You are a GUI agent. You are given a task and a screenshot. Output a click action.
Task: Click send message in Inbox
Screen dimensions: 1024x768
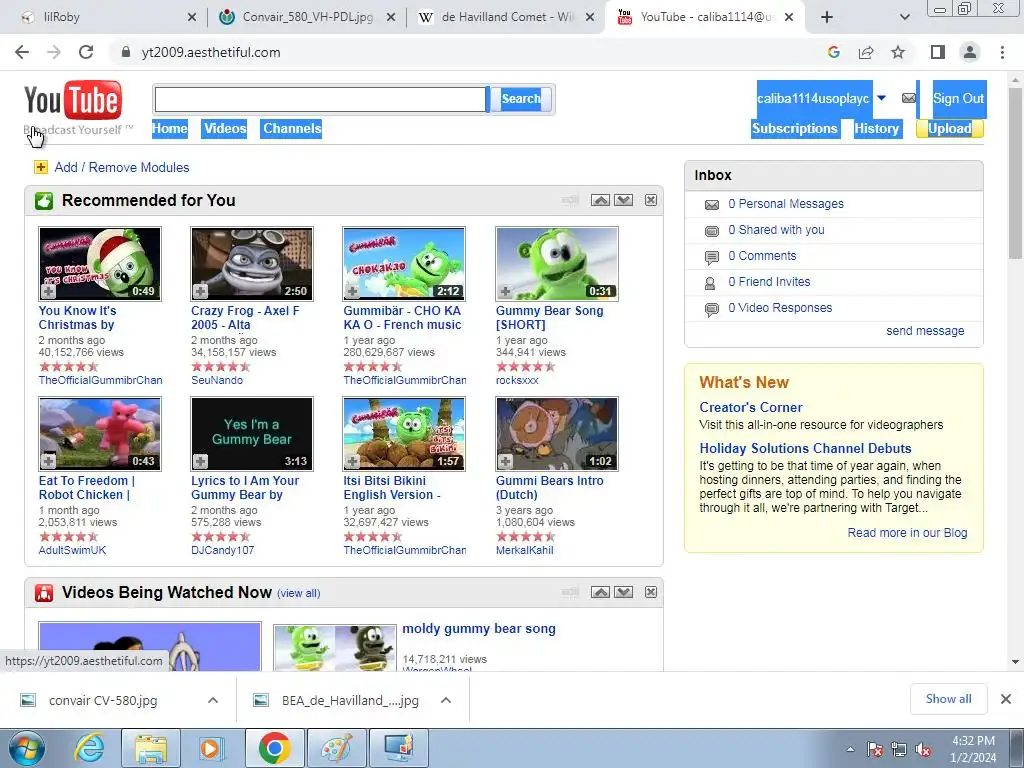(925, 330)
